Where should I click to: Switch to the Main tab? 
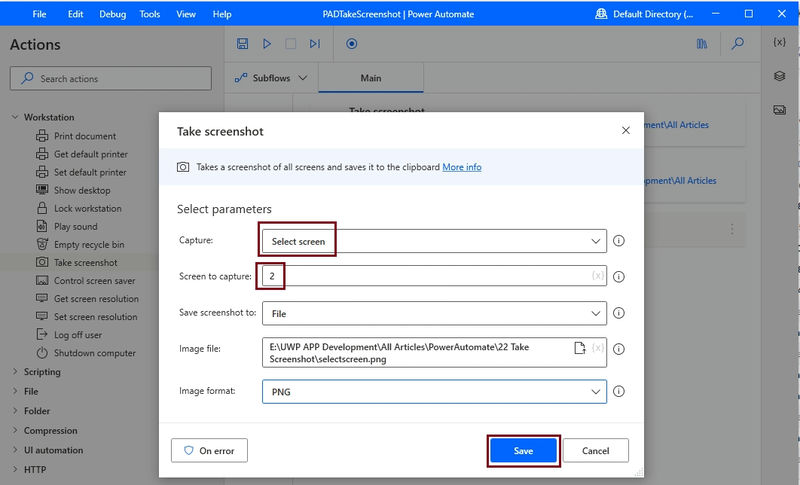(x=371, y=77)
